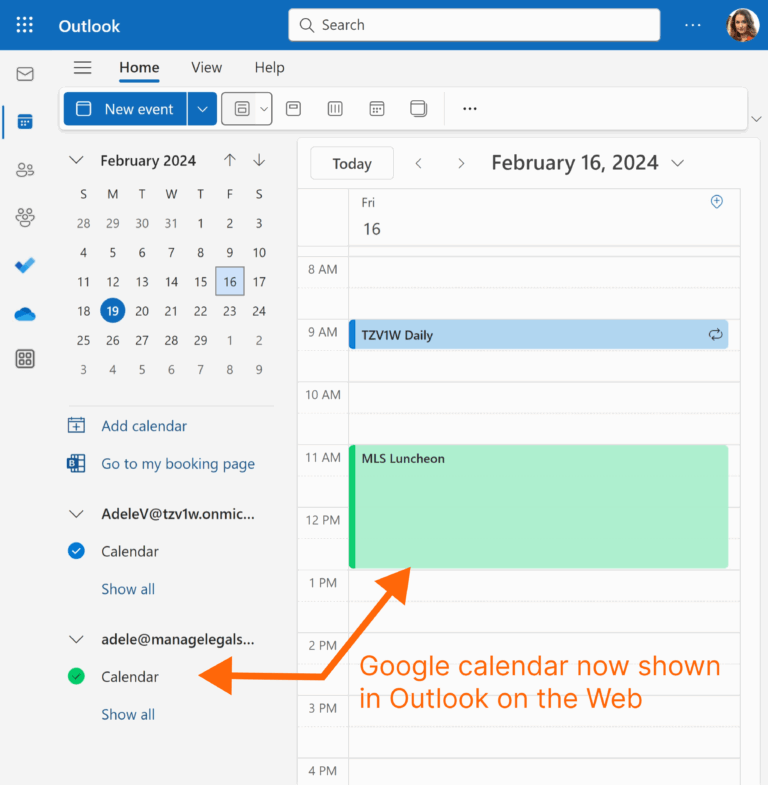768x785 pixels.
Task: Open header more options ellipsis
Action: click(692, 25)
